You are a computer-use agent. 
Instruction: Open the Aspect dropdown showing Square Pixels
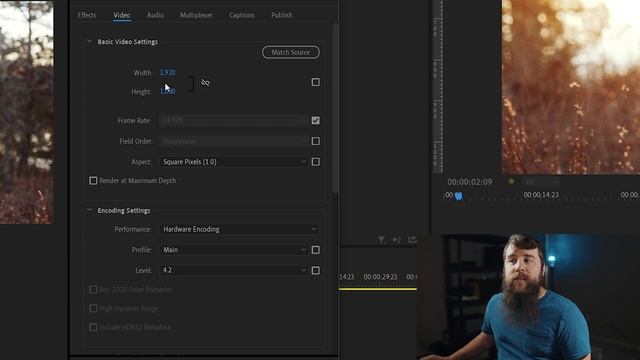[234, 162]
